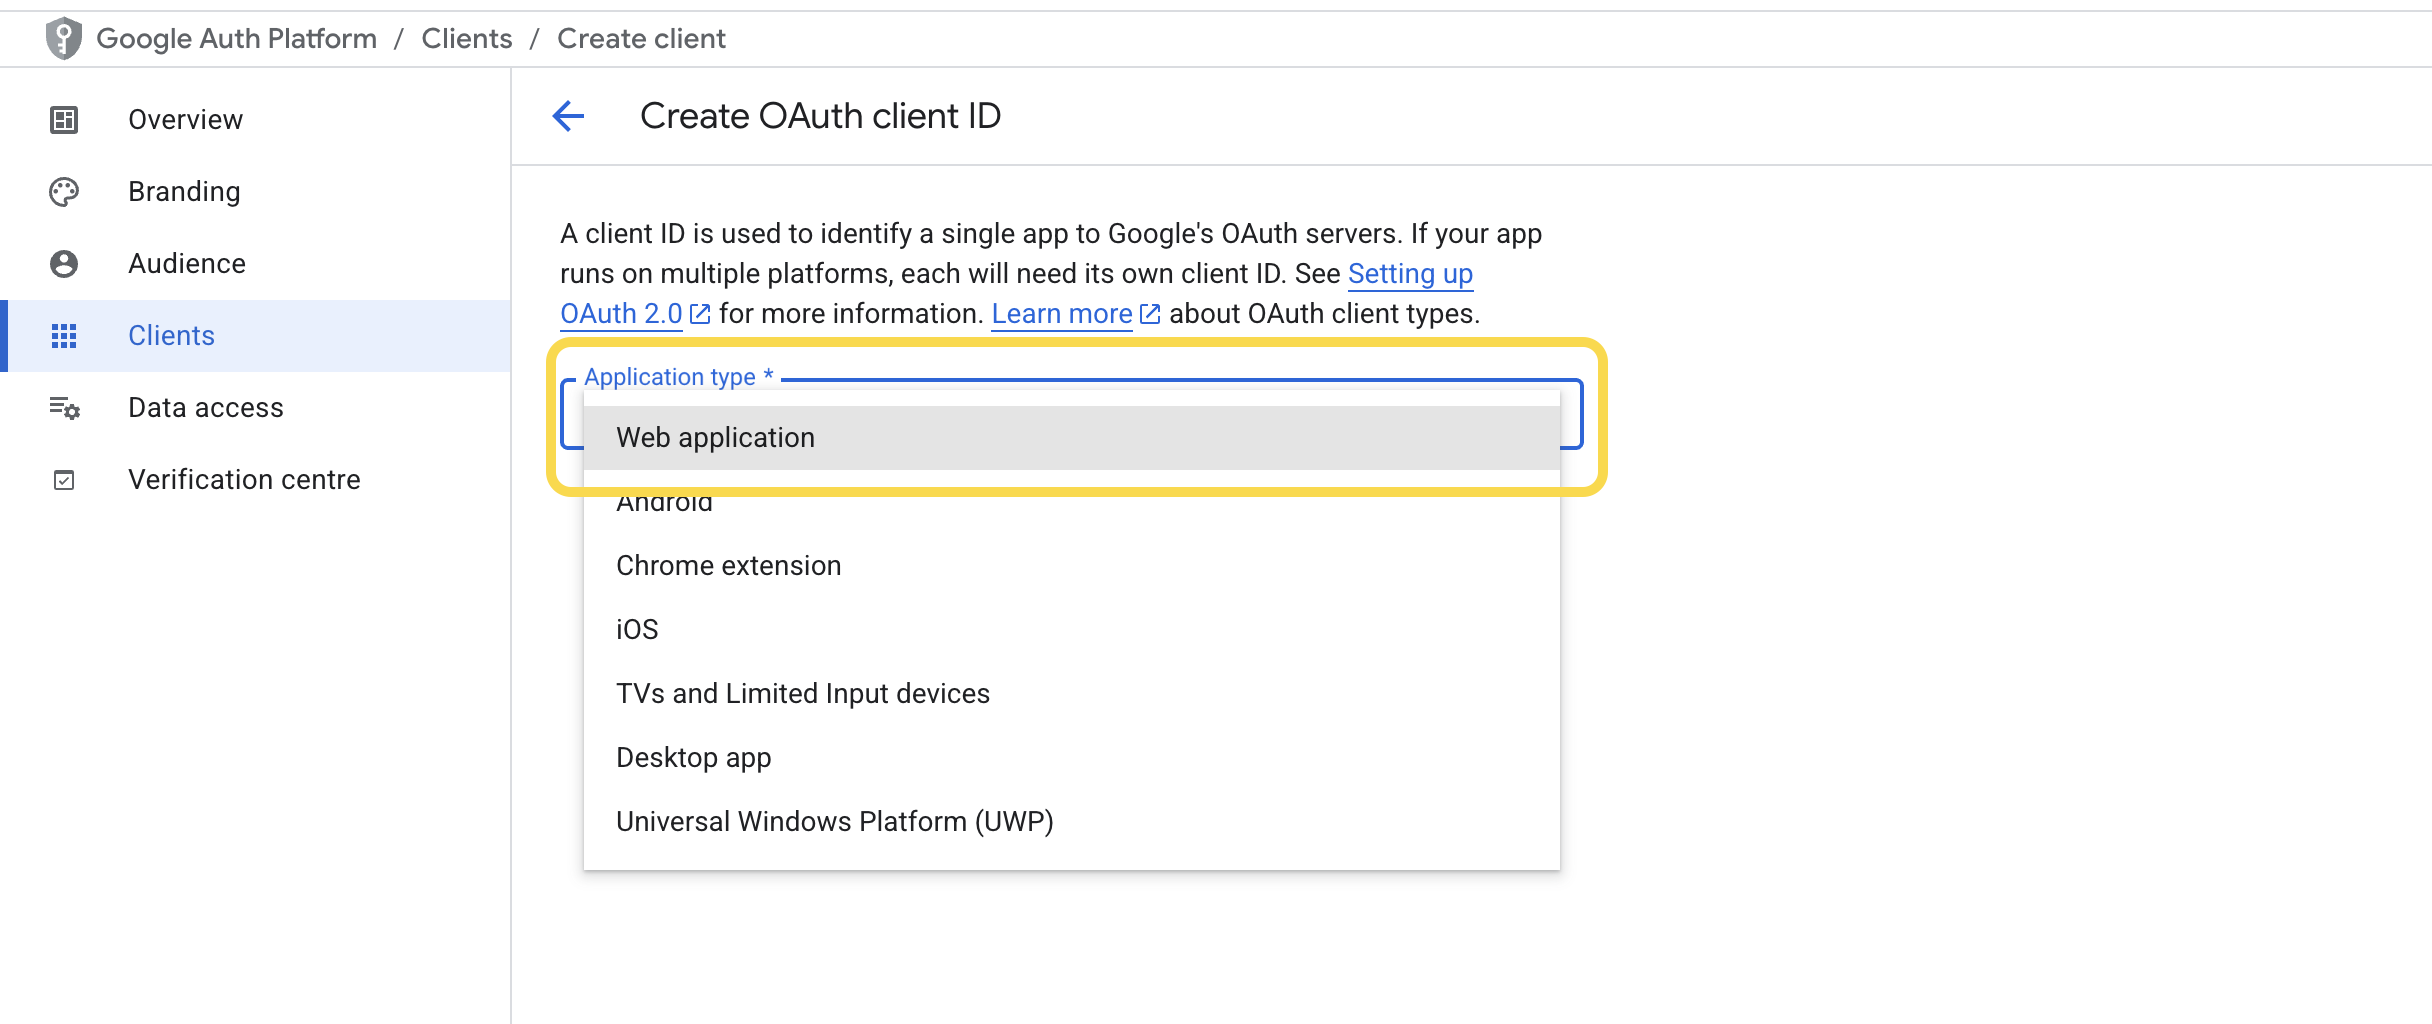This screenshot has width=2432, height=1024.
Task: Click the Clients grid icon
Action: (x=64, y=336)
